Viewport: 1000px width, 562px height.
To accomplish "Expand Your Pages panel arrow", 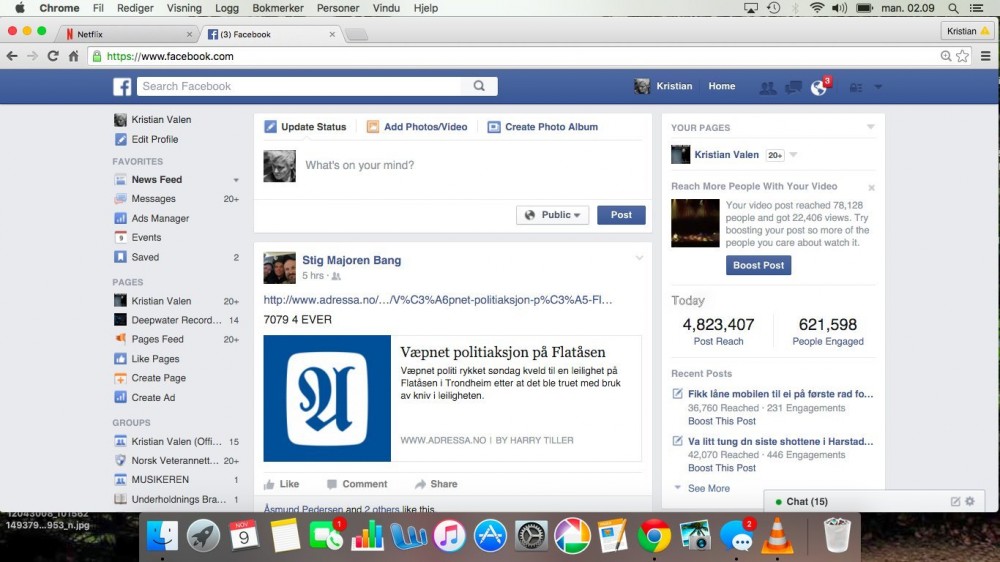I will pyautogui.click(x=871, y=127).
